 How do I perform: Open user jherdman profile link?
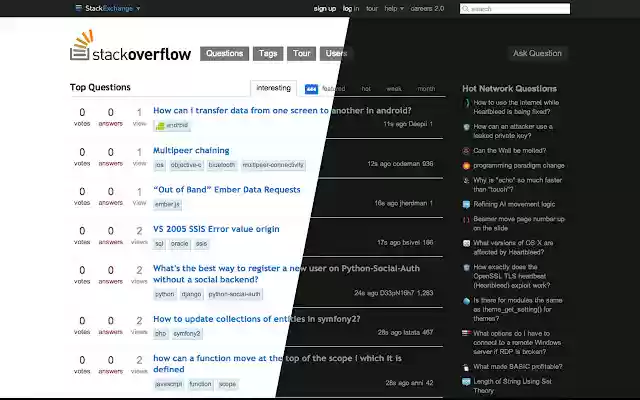click(x=413, y=203)
